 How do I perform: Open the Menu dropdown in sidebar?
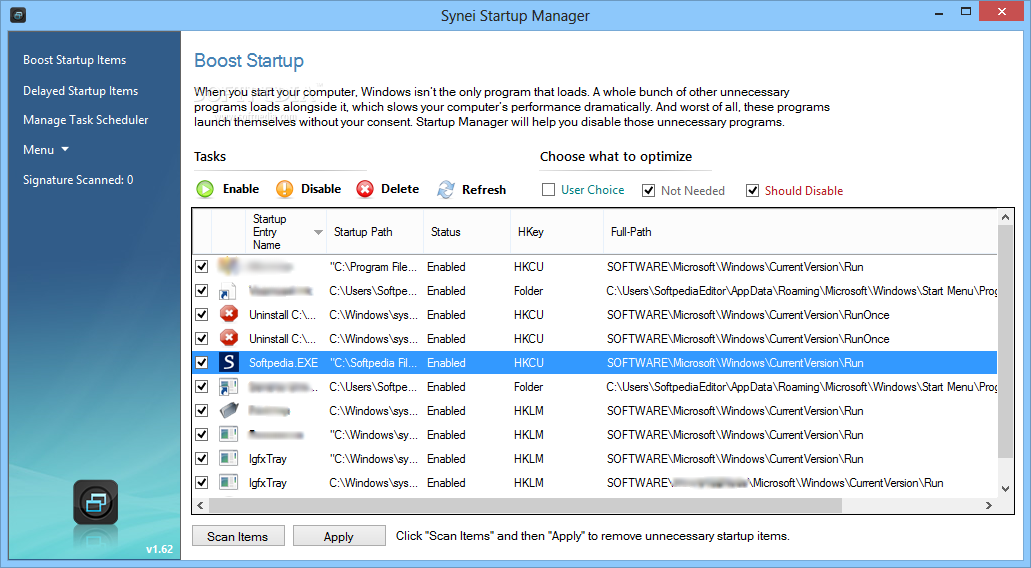click(x=46, y=150)
